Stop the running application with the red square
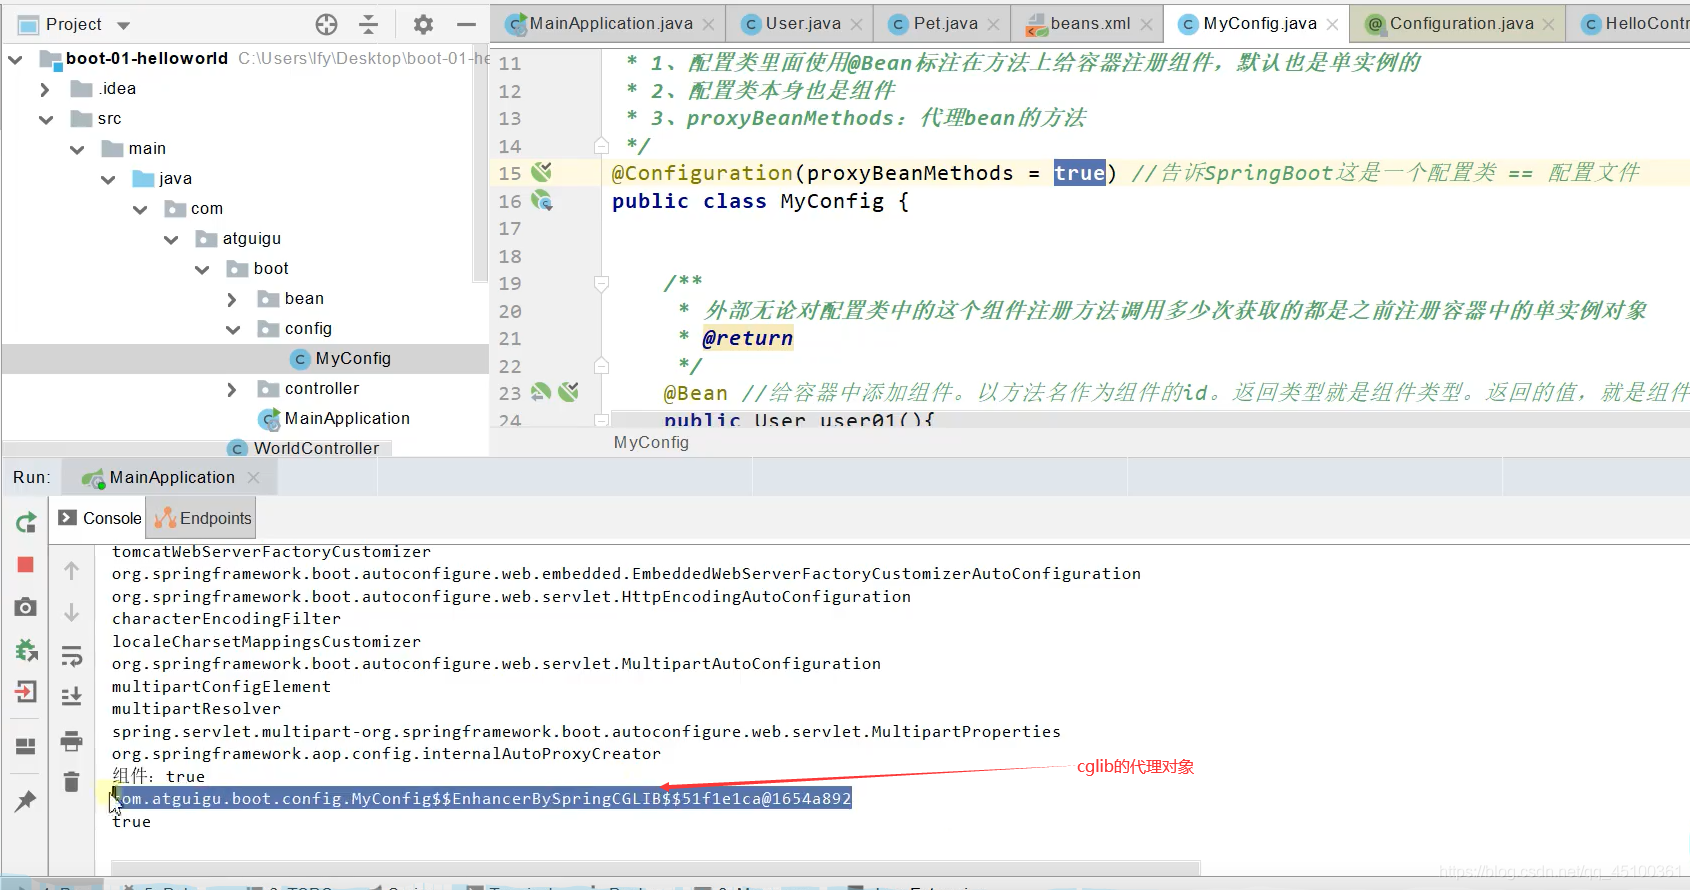 [26, 565]
